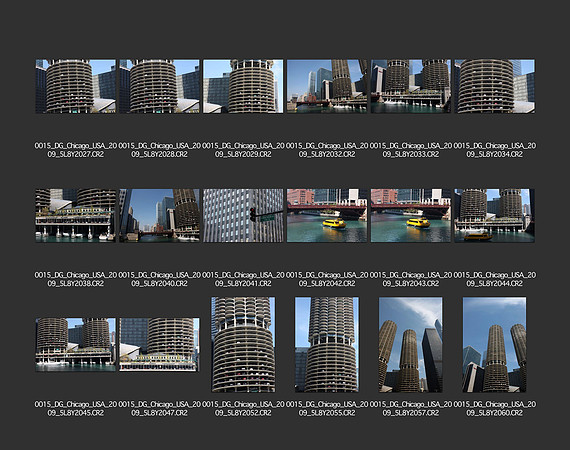
Task: Click filename label ending 5L8Y2028.CR2
Action: [x=159, y=150]
